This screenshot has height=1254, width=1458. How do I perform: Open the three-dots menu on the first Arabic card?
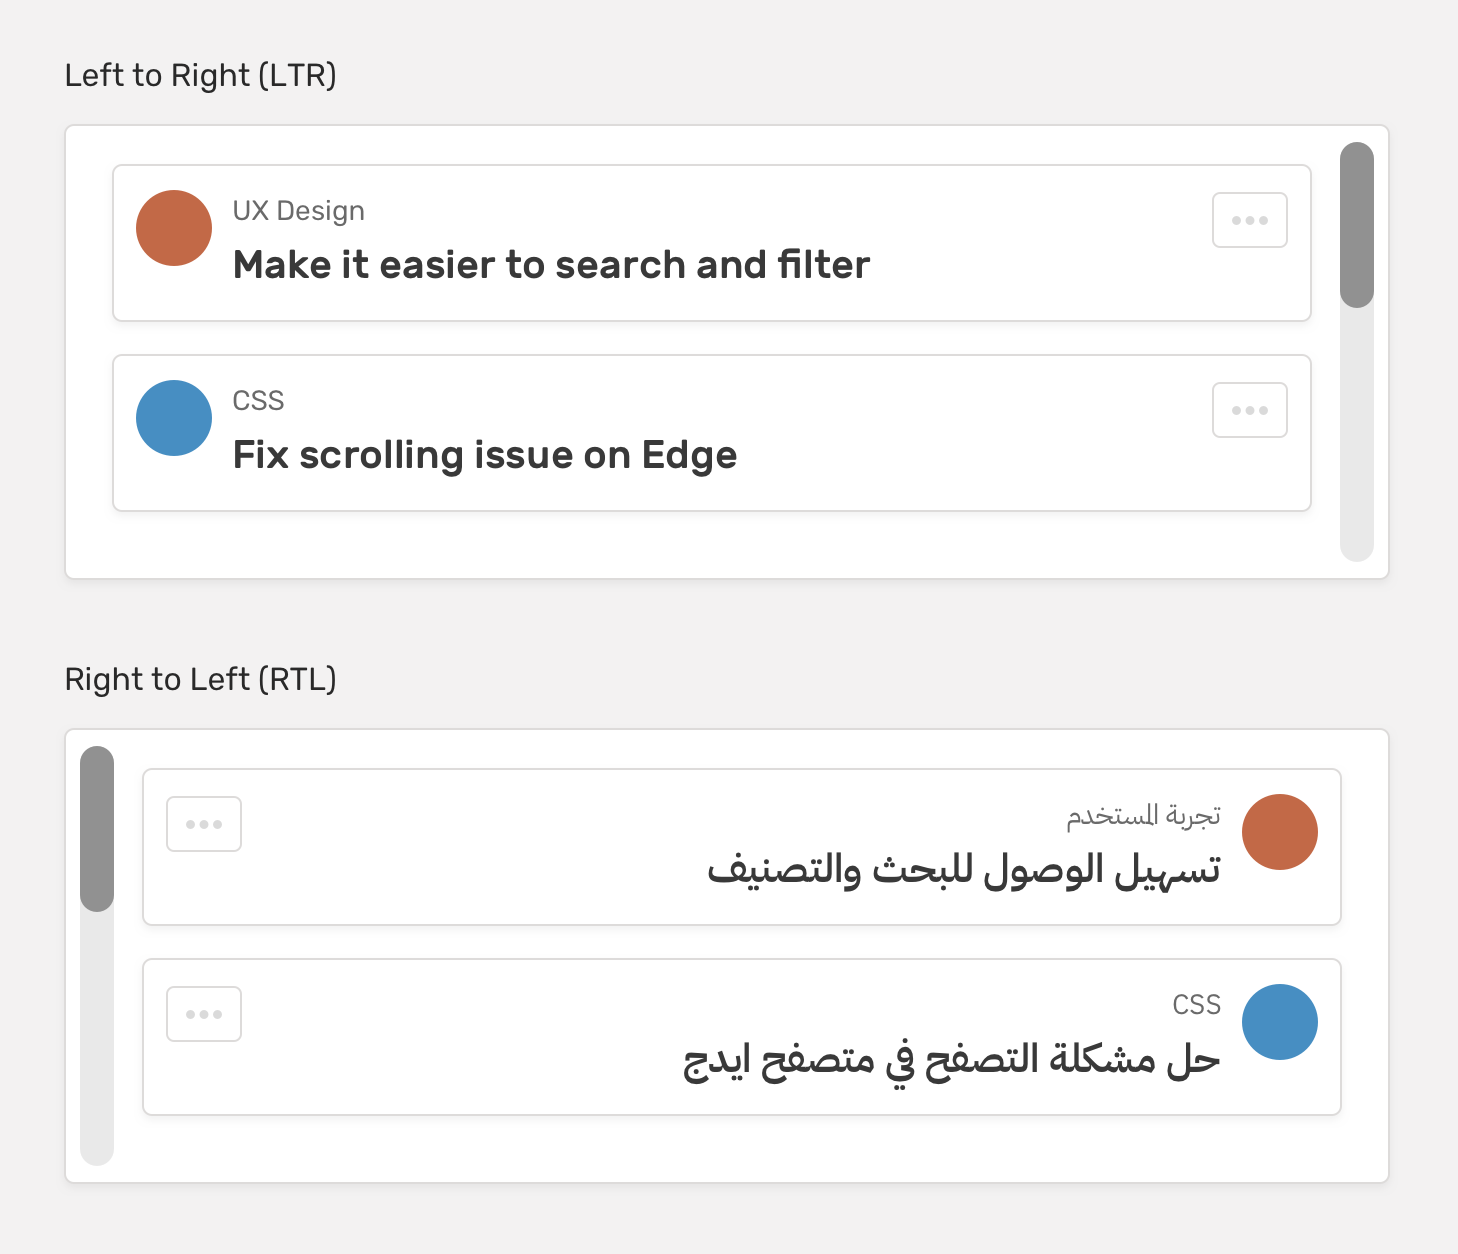(204, 824)
